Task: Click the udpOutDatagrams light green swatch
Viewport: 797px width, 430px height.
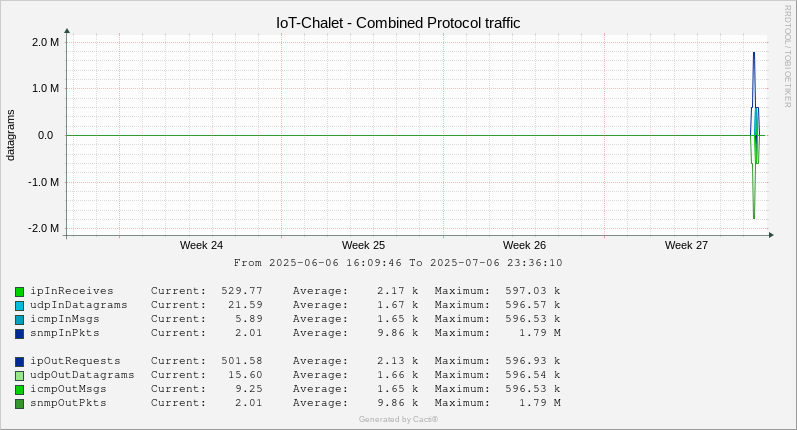Action: click(x=19, y=376)
